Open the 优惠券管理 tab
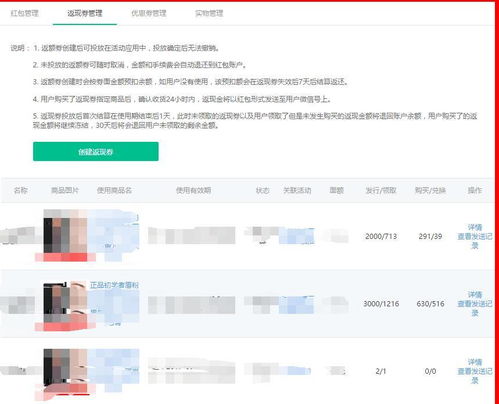499x404 pixels. click(149, 13)
